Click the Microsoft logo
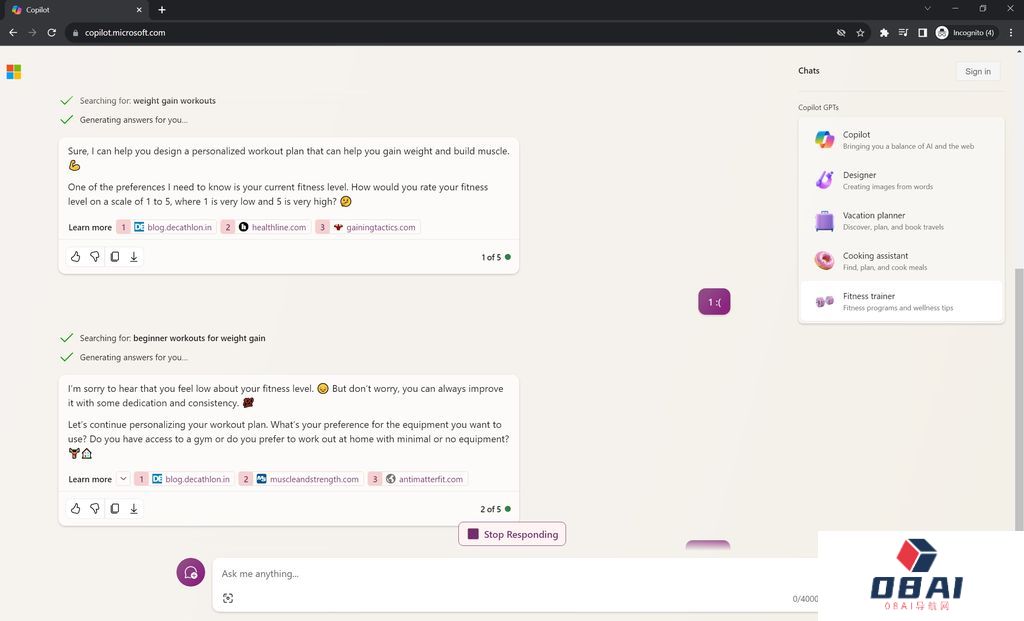 14,72
